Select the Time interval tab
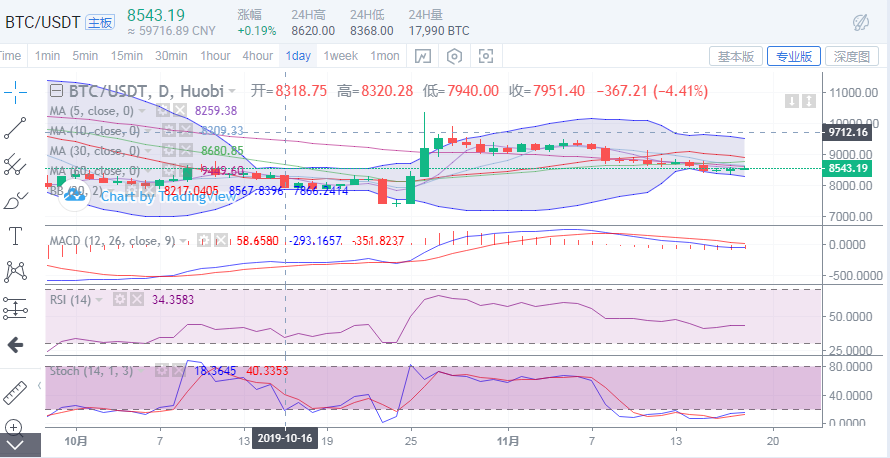Screen dimensions: 890x458 [x=10, y=56]
